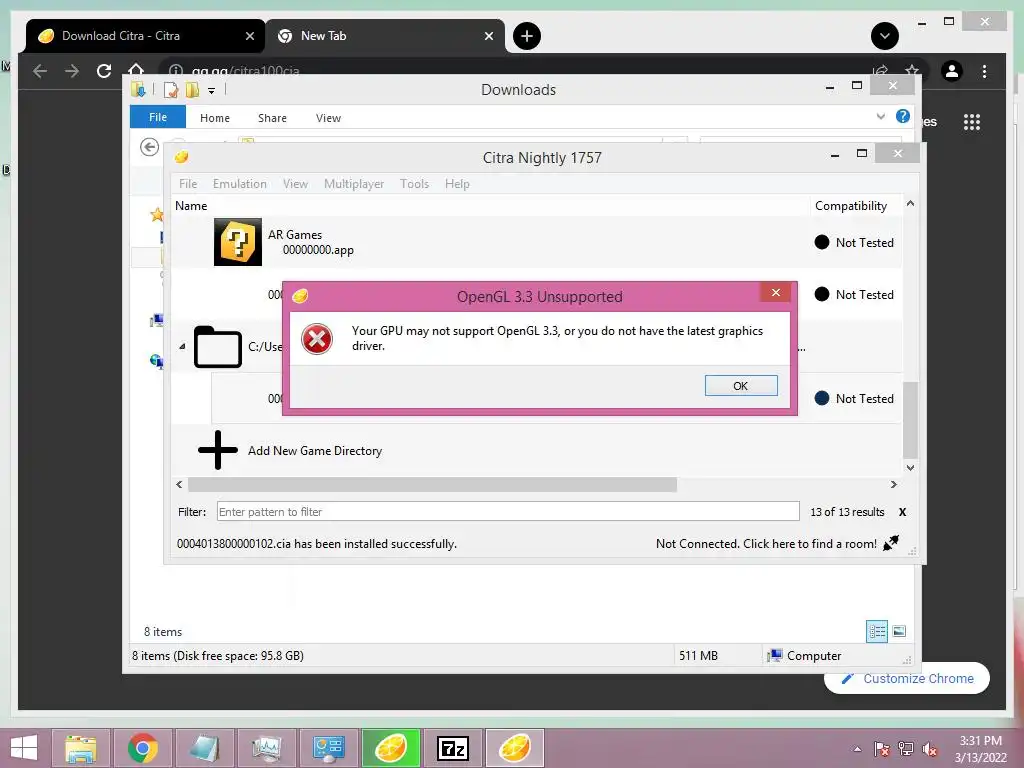Click the new folder icon in Downloads toolbar
The width and height of the screenshot is (1024, 768).
(x=193, y=90)
